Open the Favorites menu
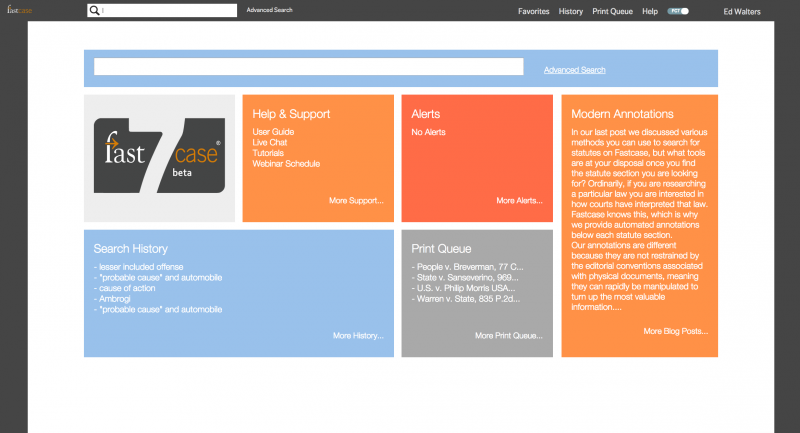800x433 pixels. (533, 11)
